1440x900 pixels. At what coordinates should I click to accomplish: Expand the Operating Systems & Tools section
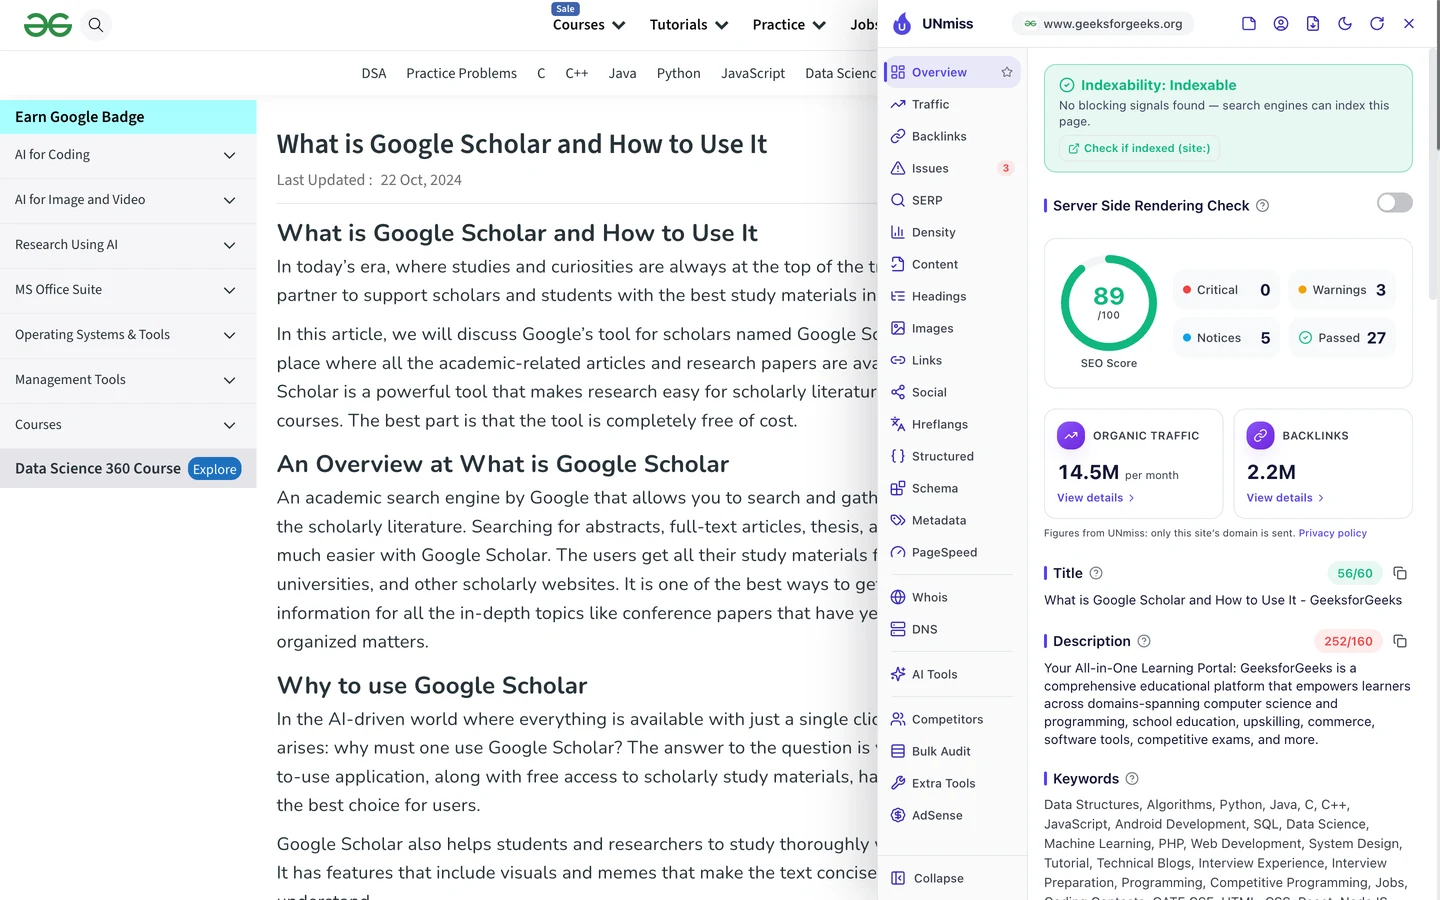(128, 335)
